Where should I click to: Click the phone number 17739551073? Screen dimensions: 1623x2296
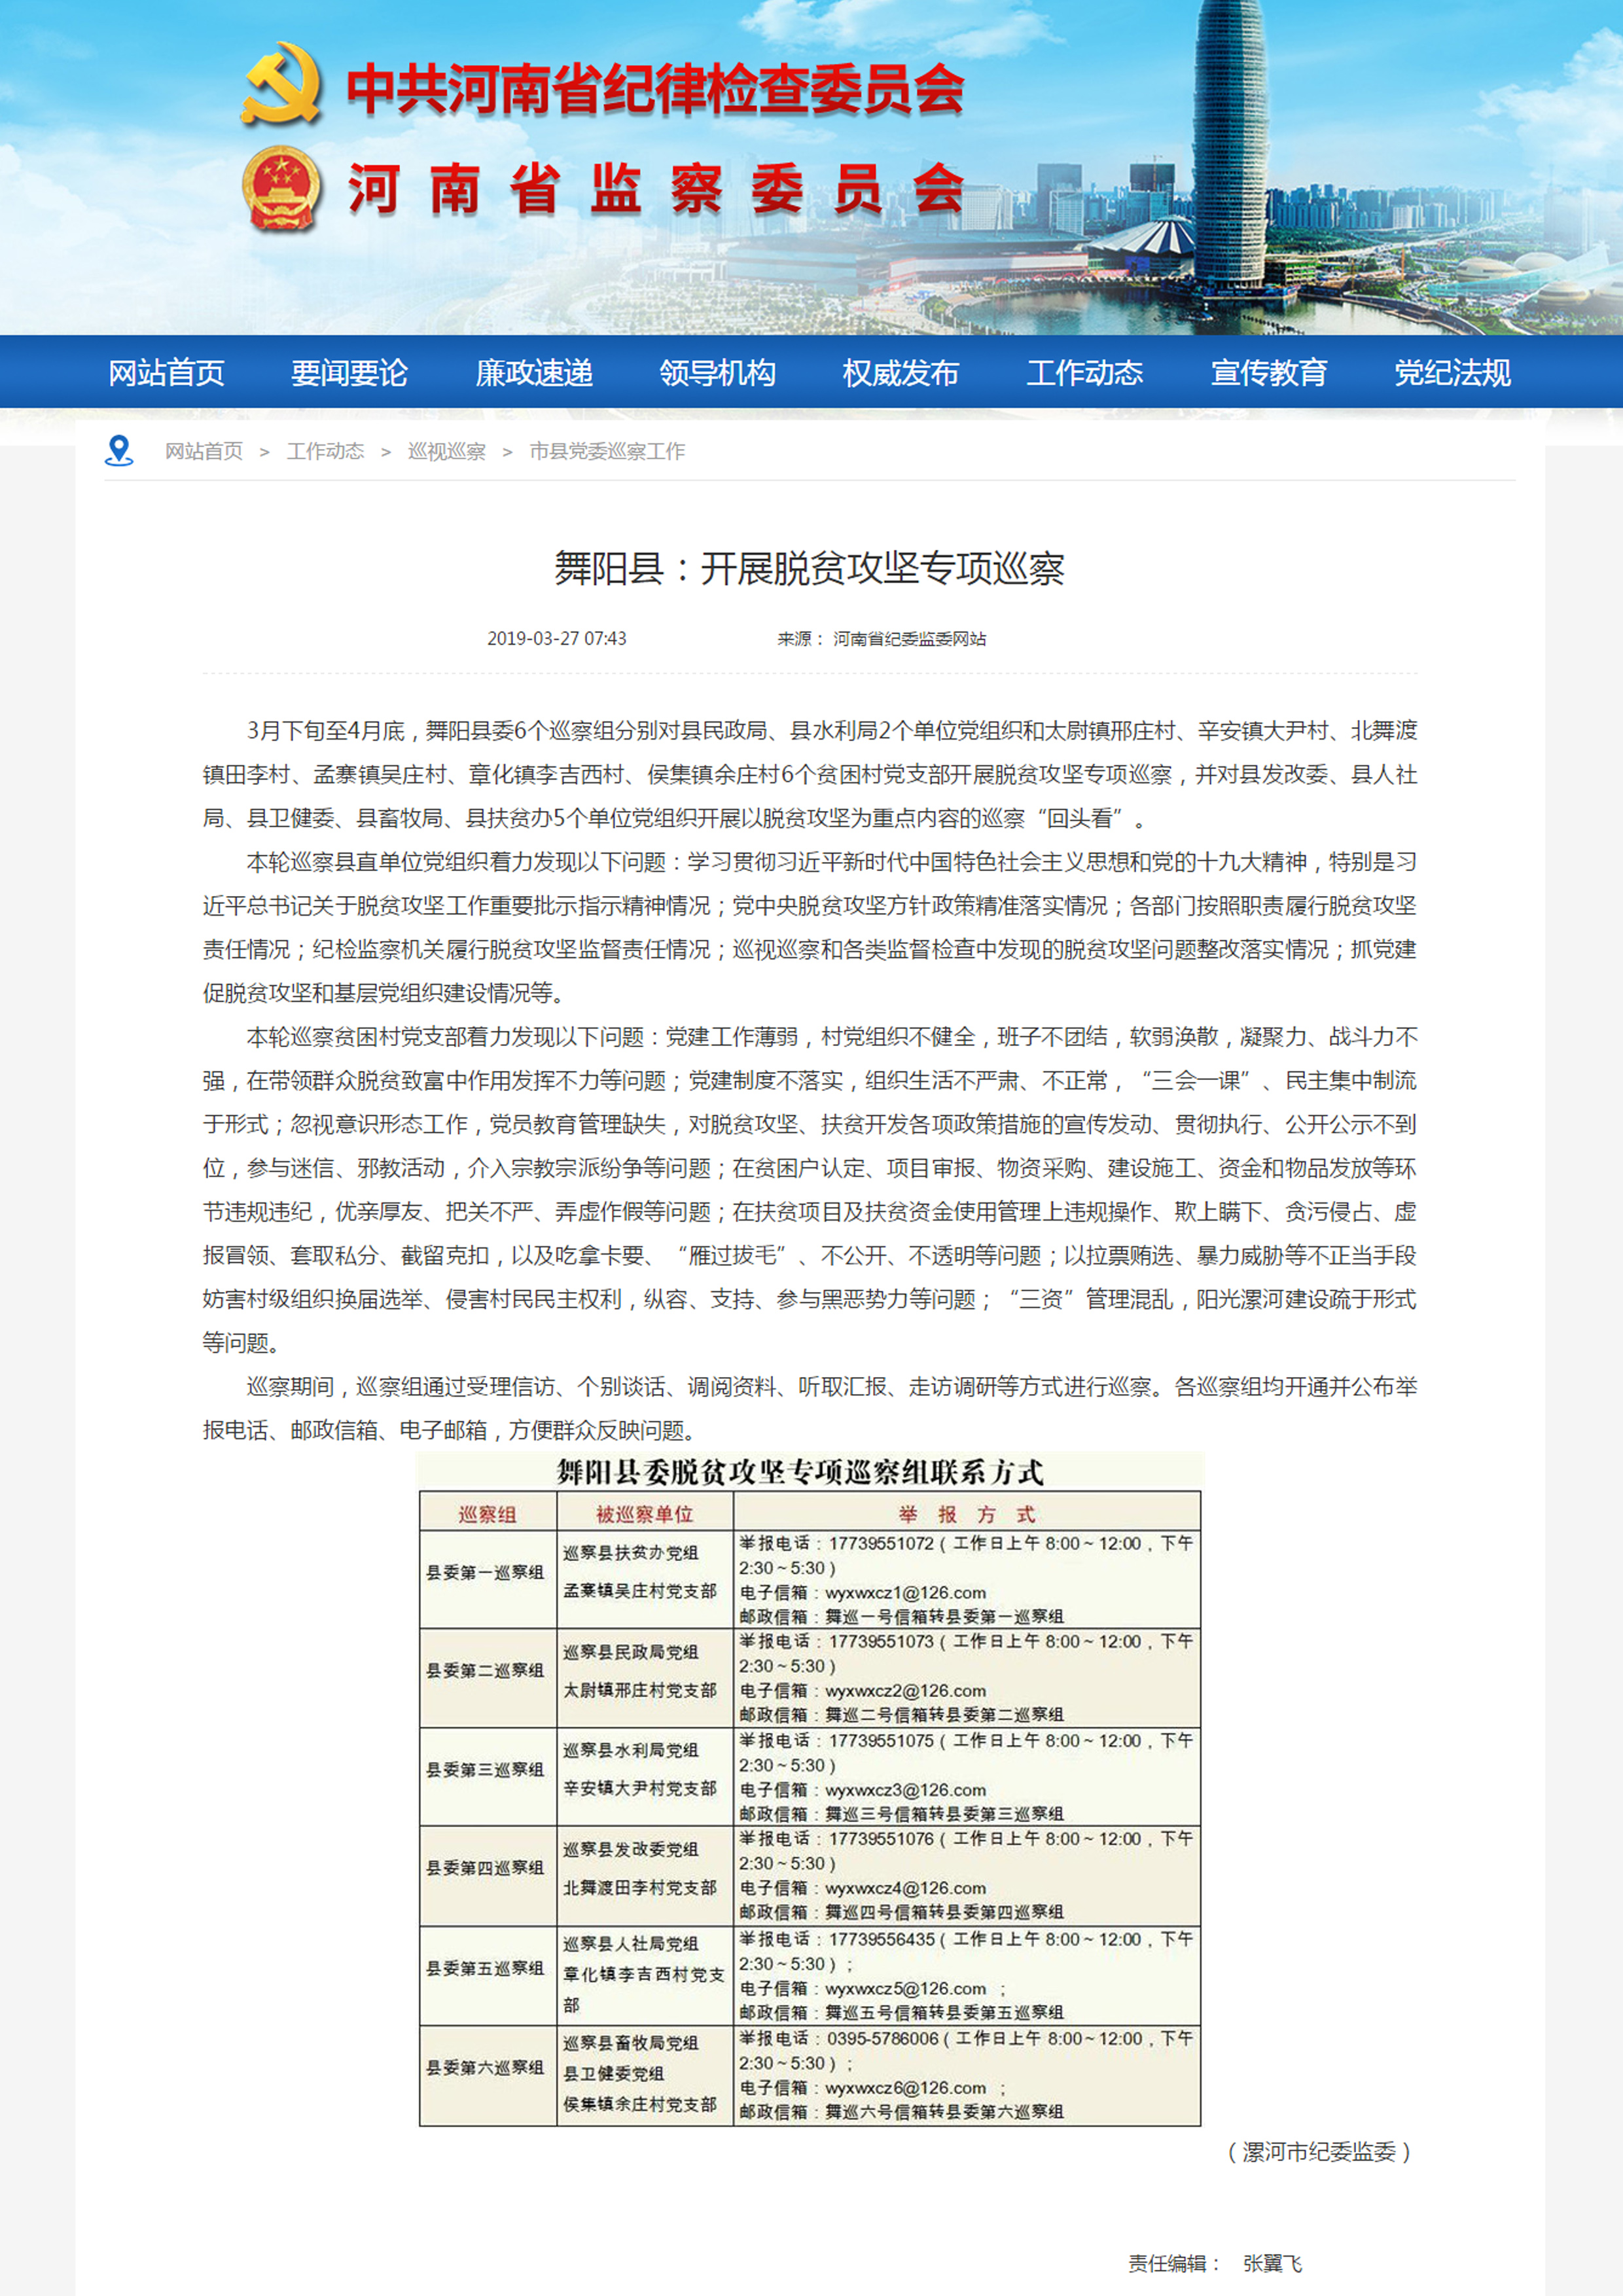pos(881,1641)
